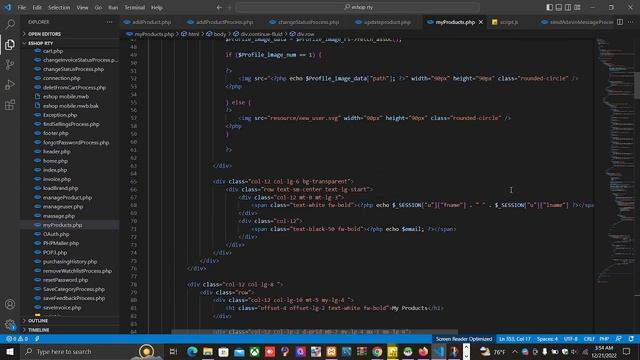
Task: Open the File menu
Action: (22, 7)
